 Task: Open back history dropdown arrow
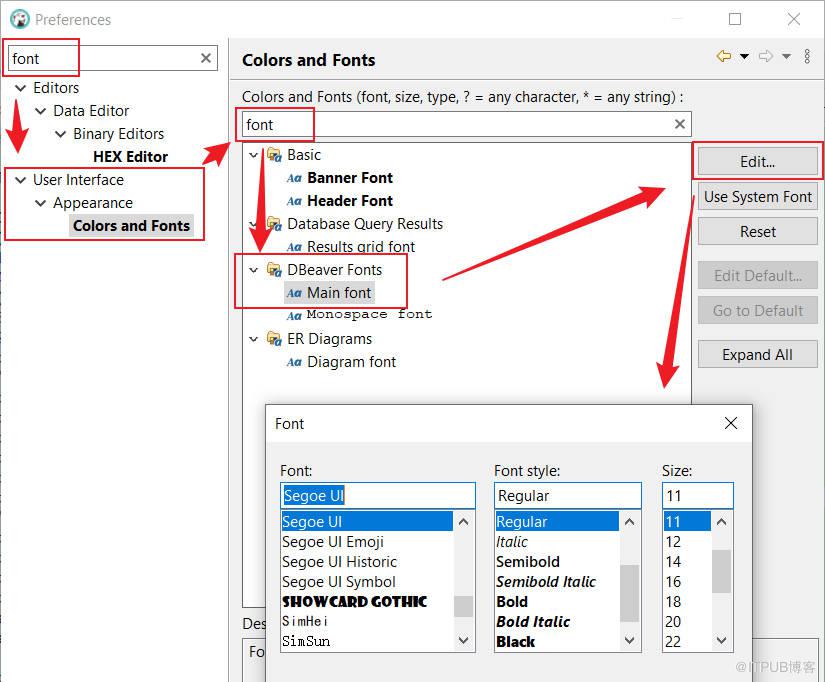(744, 57)
